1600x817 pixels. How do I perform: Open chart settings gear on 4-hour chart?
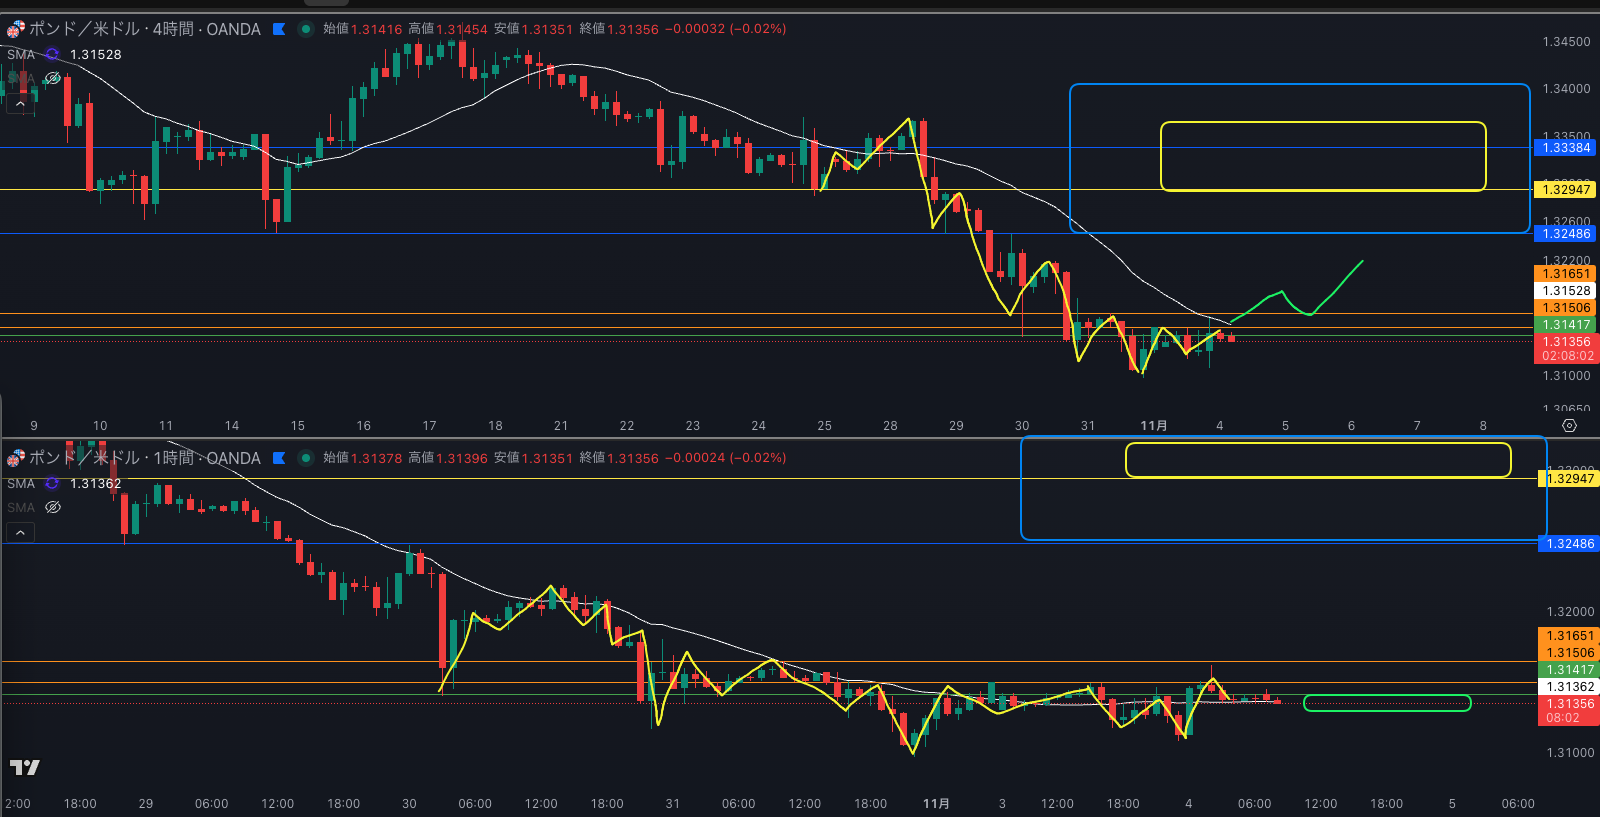(1569, 426)
